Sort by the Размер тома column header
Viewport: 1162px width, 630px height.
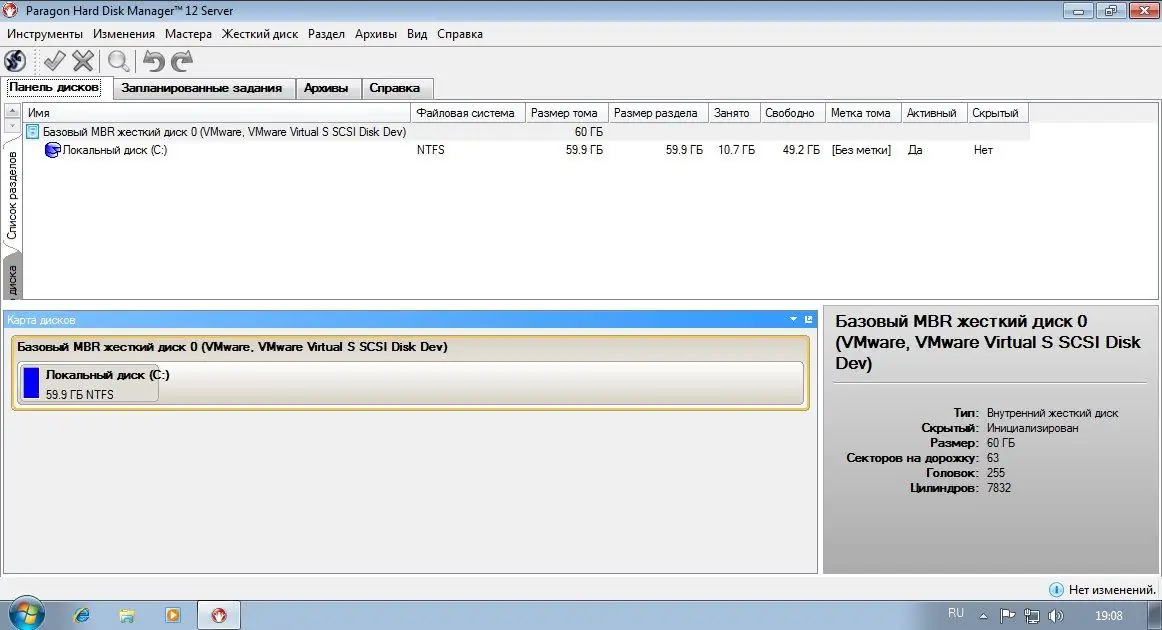(567, 113)
